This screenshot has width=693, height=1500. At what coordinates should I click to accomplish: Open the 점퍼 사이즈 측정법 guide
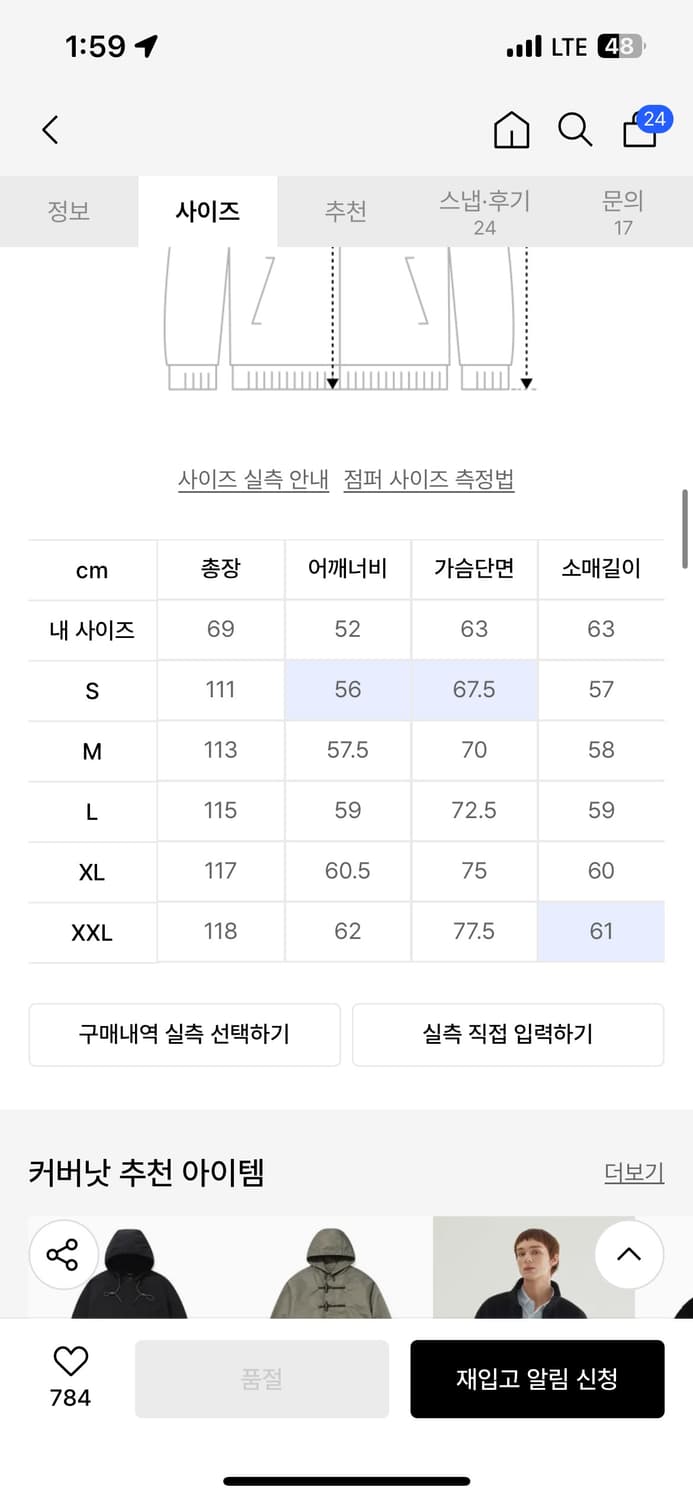pyautogui.click(x=429, y=479)
